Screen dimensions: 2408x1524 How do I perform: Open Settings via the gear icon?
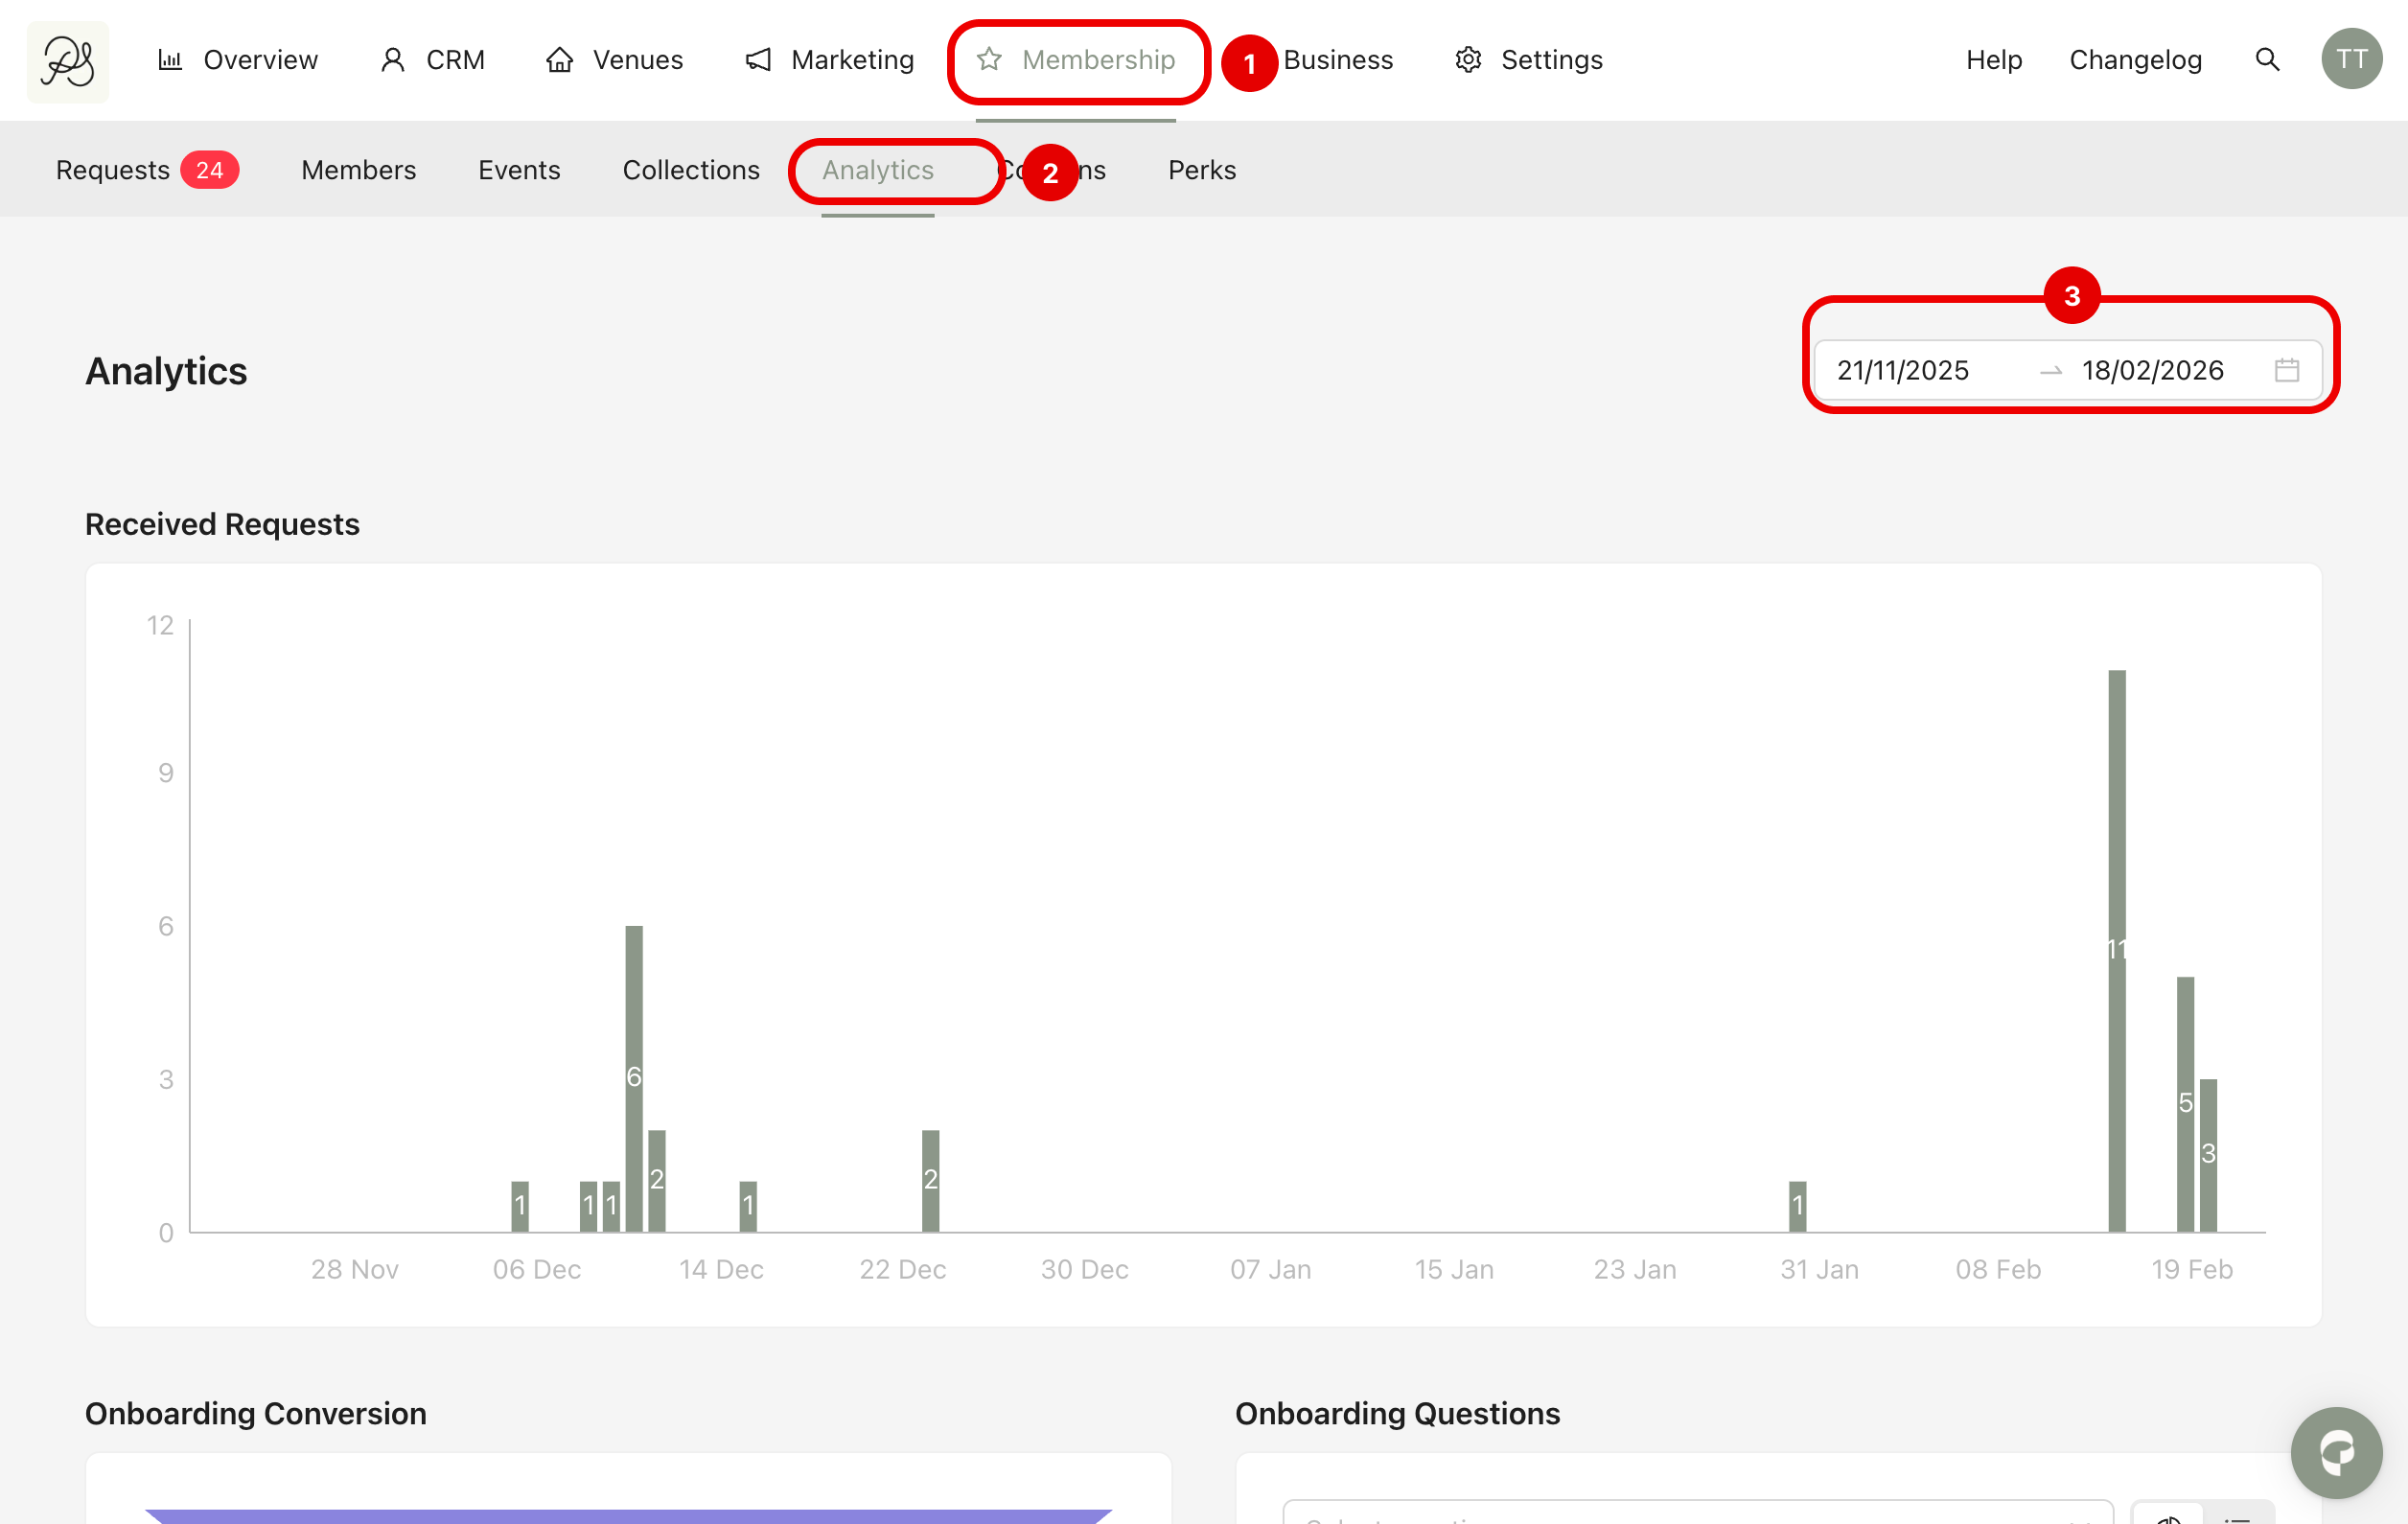1468,60
